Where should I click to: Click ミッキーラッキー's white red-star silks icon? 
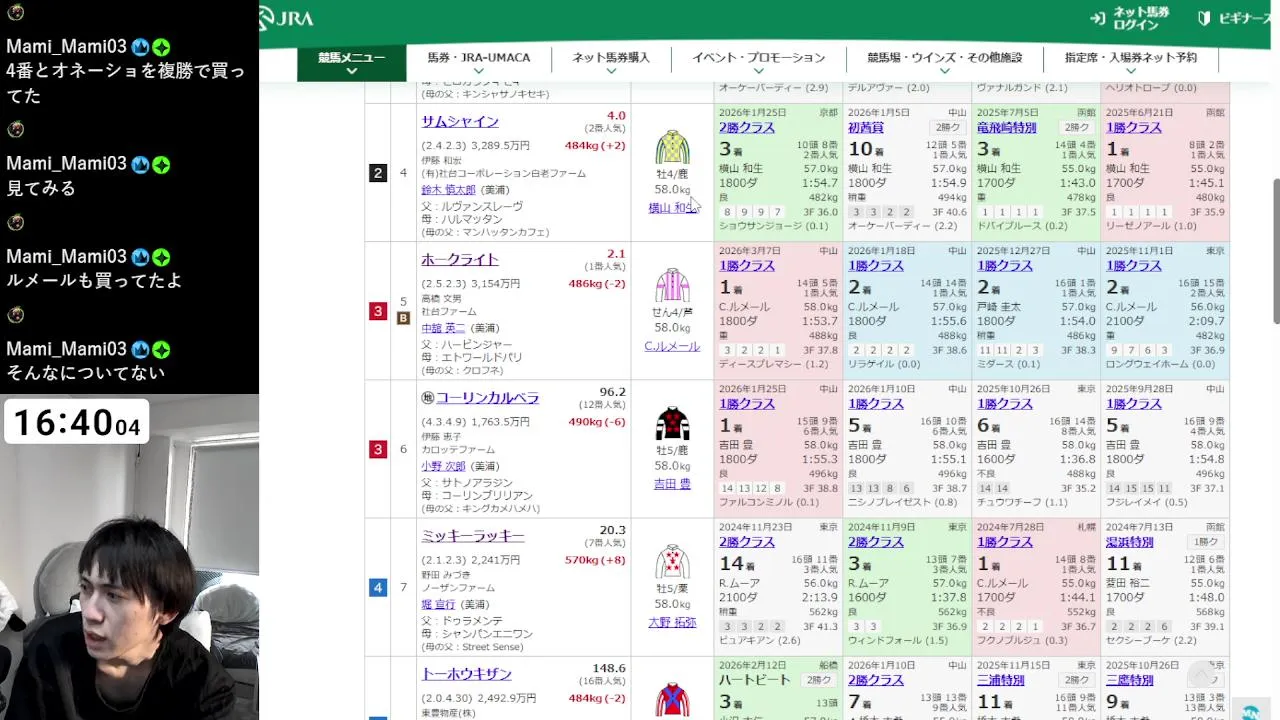click(672, 561)
